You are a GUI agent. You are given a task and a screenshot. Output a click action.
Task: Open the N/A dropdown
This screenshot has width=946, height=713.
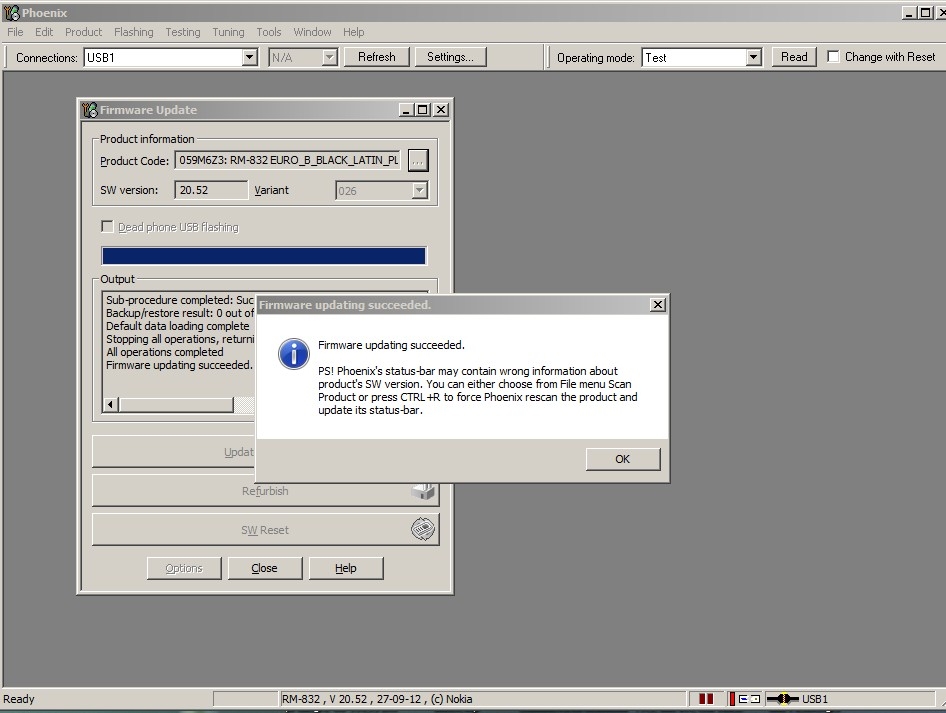[329, 57]
